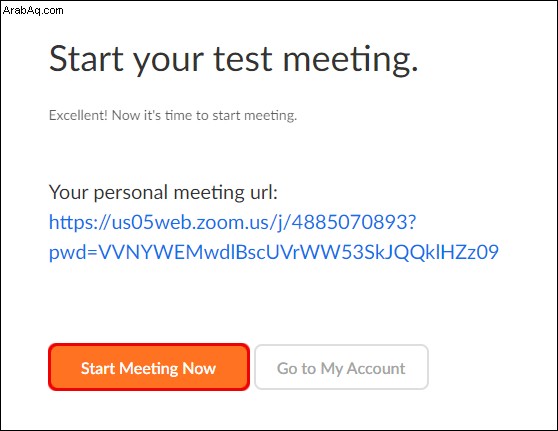Click the pwd=VVNYWEM line of the meeting link
This screenshot has width=558, height=431.
click(x=274, y=252)
